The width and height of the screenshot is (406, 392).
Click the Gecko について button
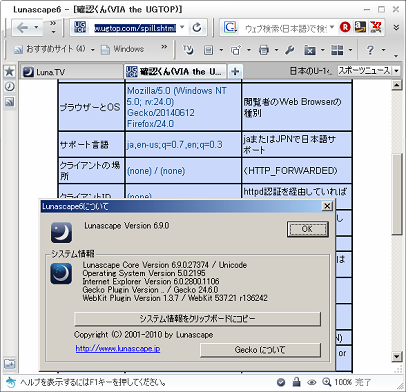(260, 350)
